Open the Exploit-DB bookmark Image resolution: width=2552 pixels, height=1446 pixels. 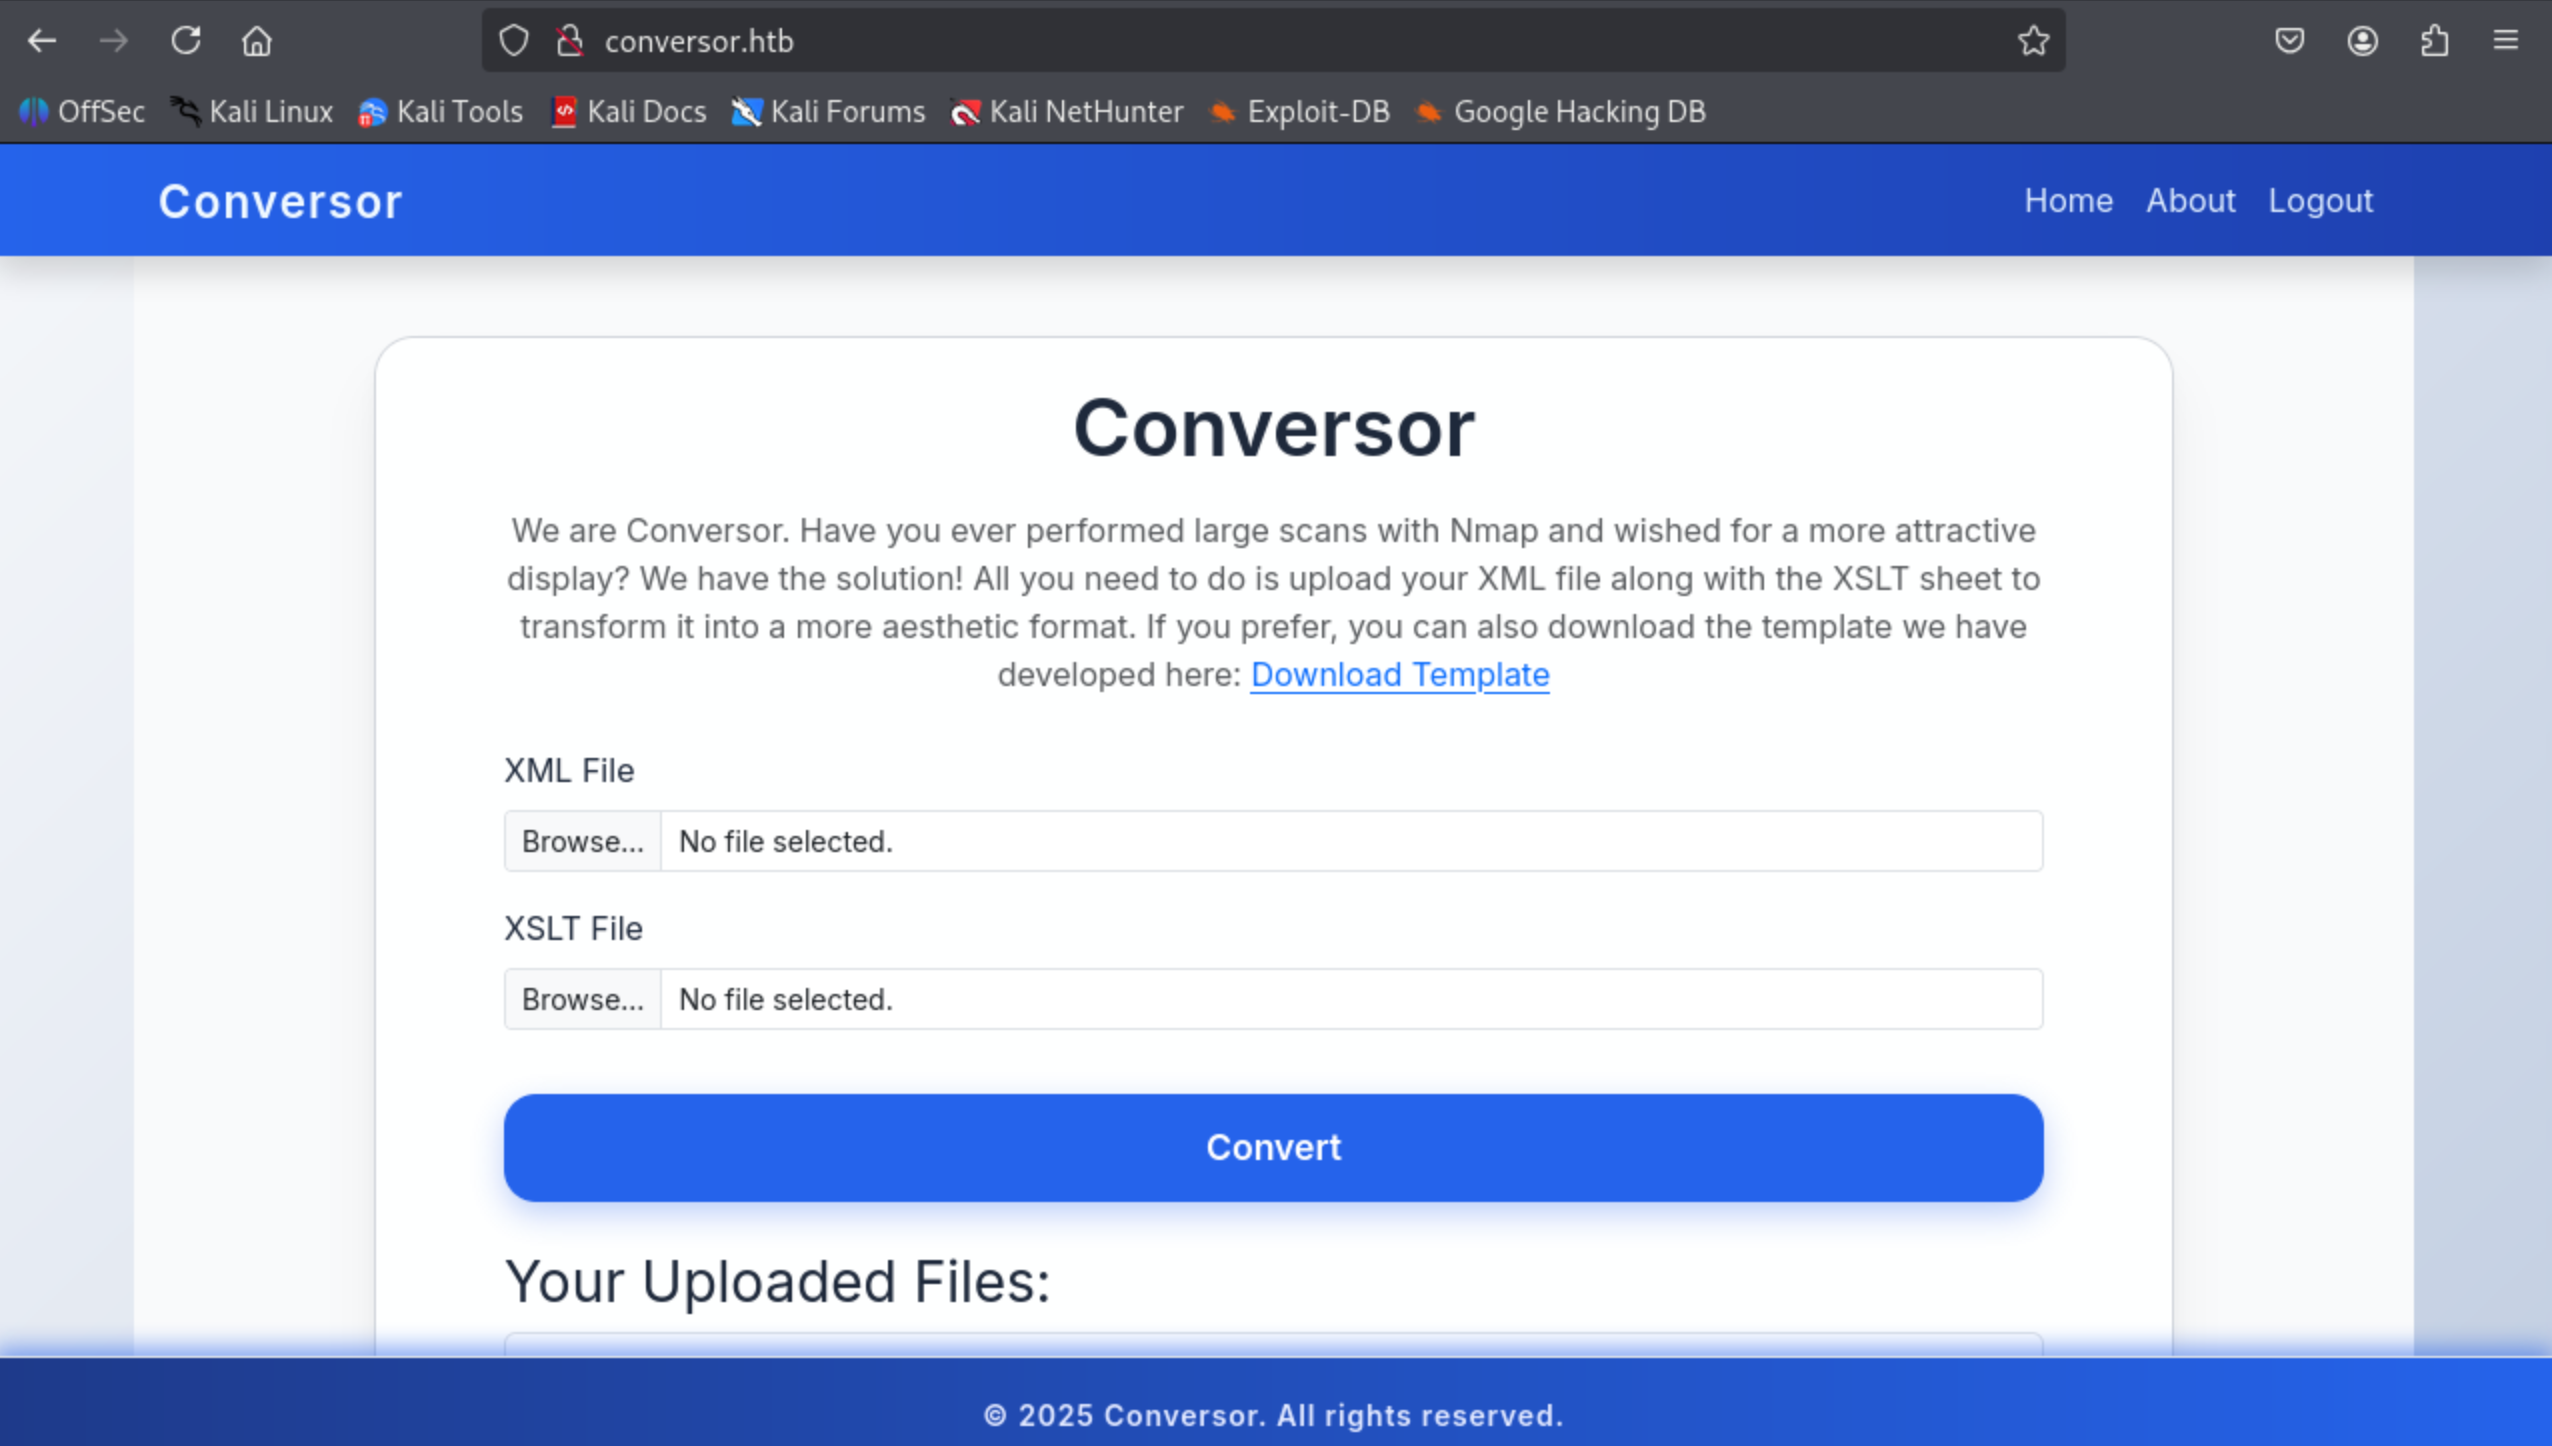click(x=1298, y=112)
